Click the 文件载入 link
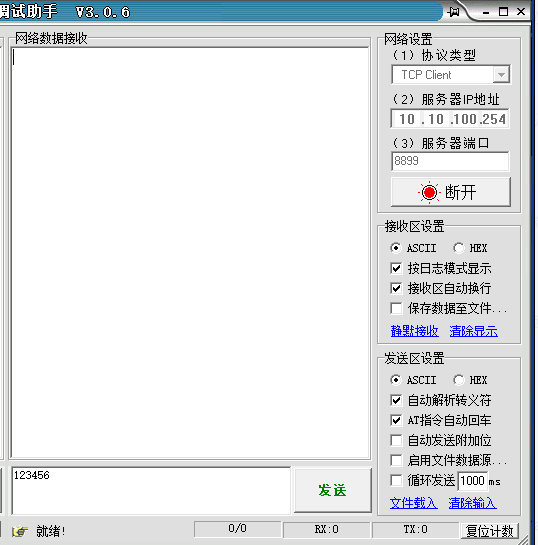The image size is (538, 545). (414, 503)
